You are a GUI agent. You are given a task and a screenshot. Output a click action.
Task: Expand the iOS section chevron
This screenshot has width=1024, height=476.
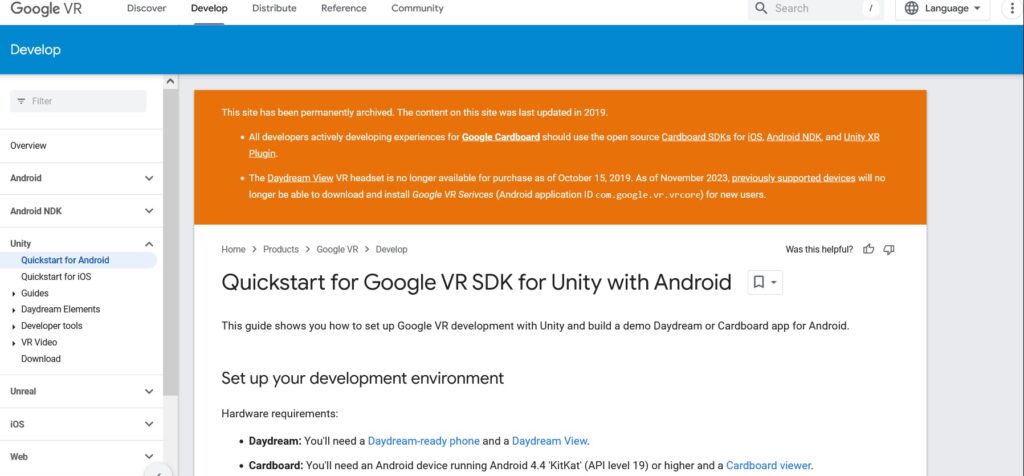click(x=149, y=424)
